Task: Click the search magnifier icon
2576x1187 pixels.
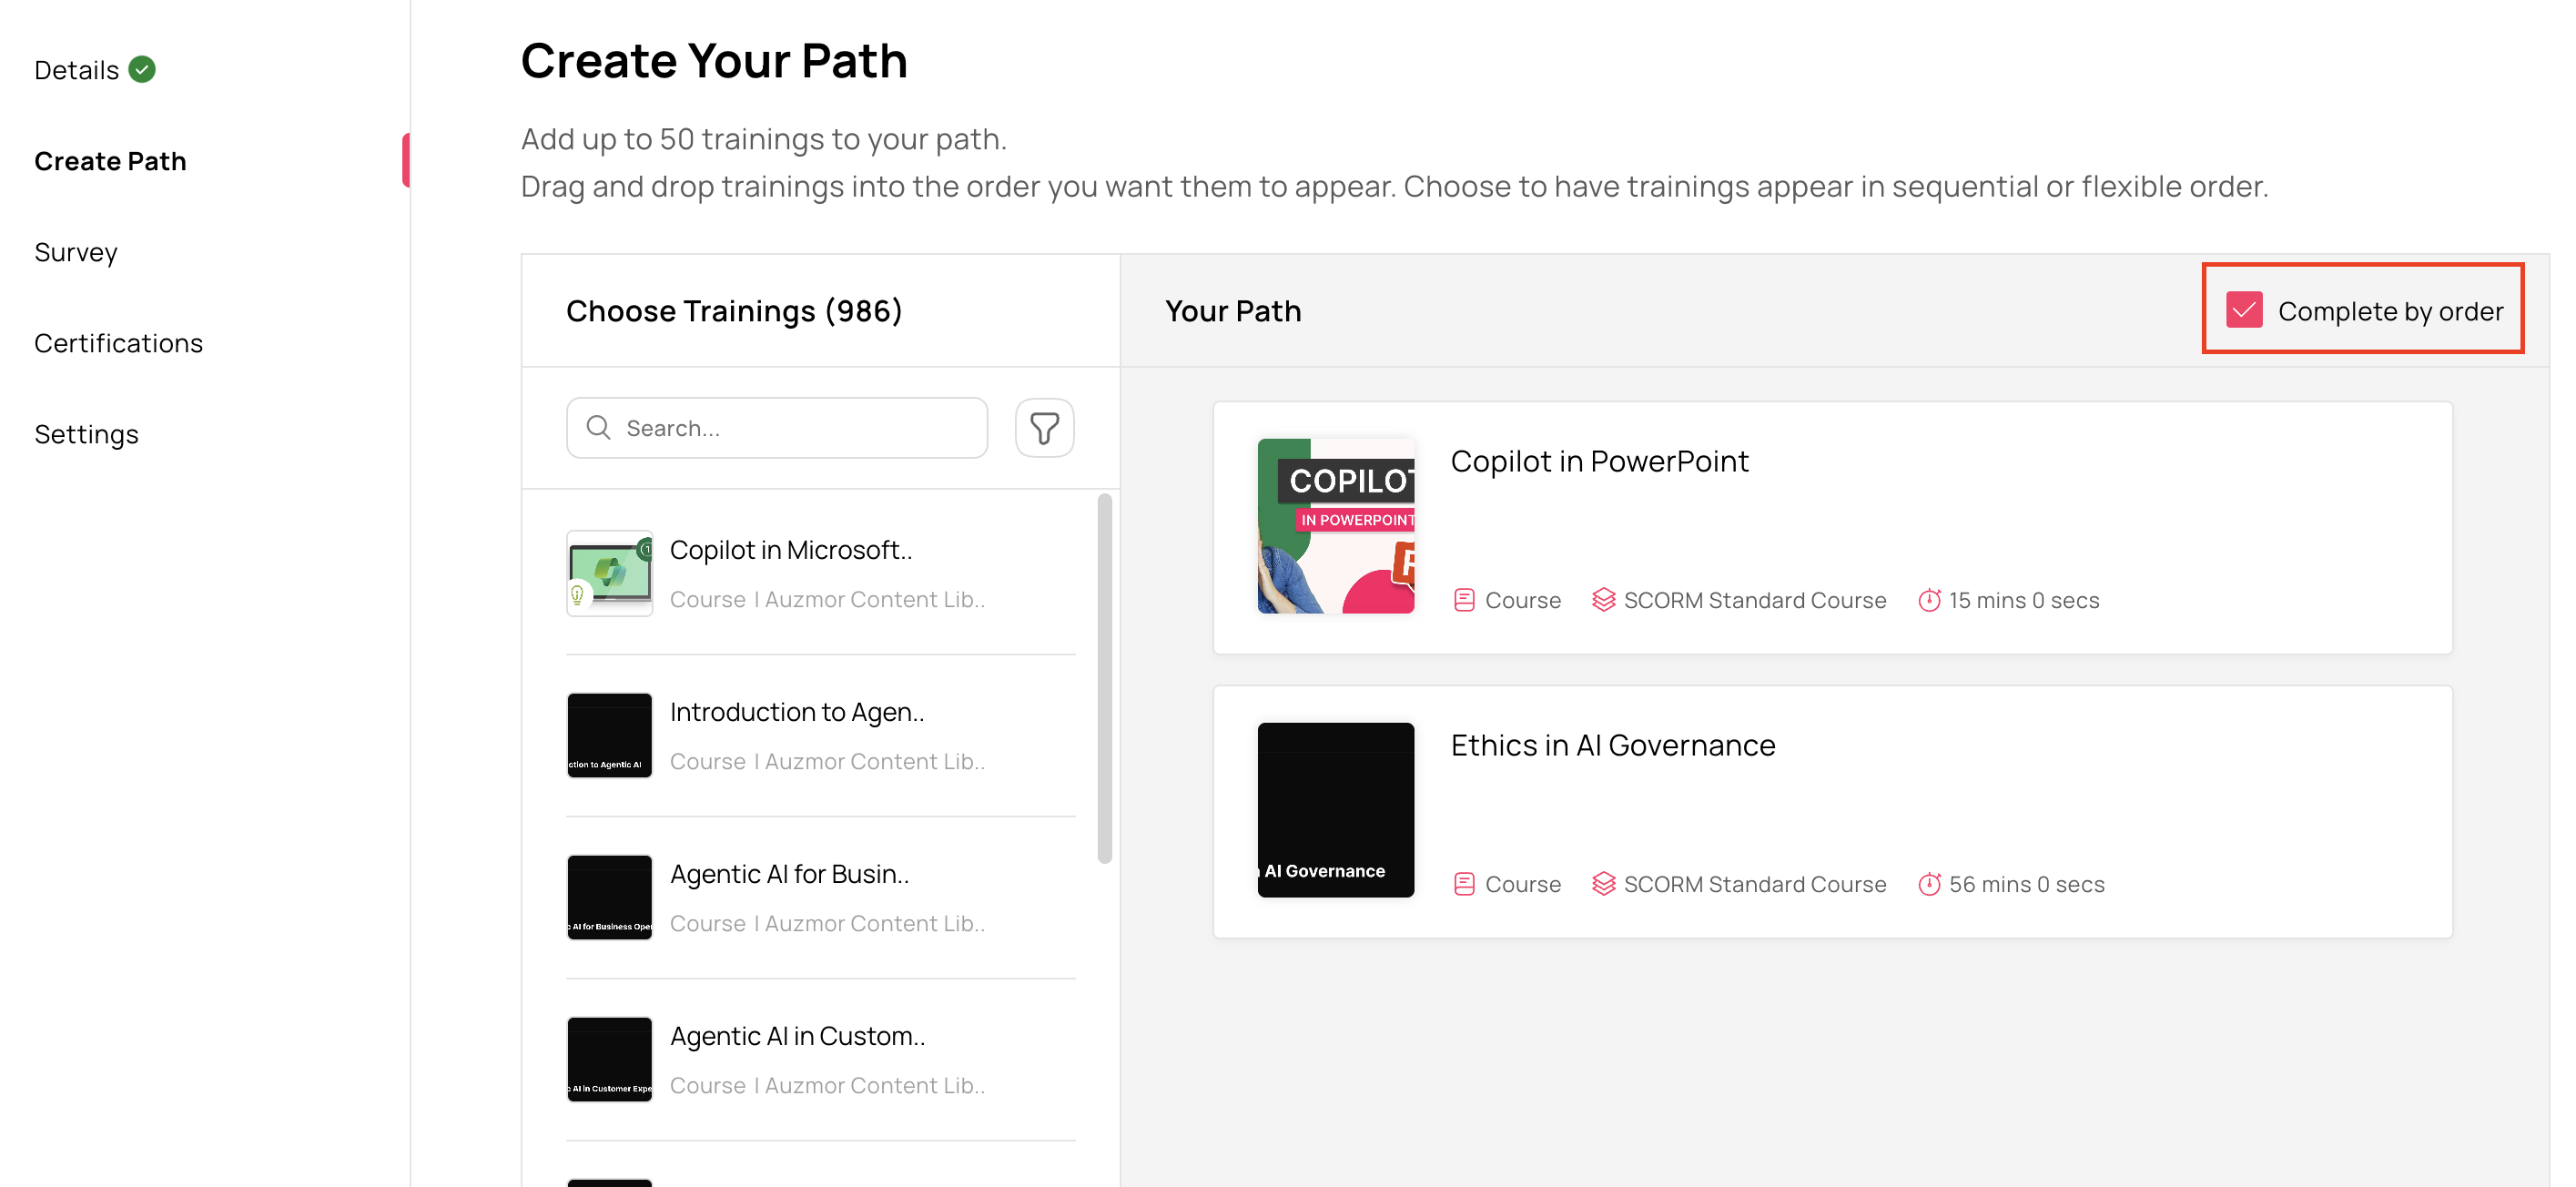Action: [x=598, y=428]
